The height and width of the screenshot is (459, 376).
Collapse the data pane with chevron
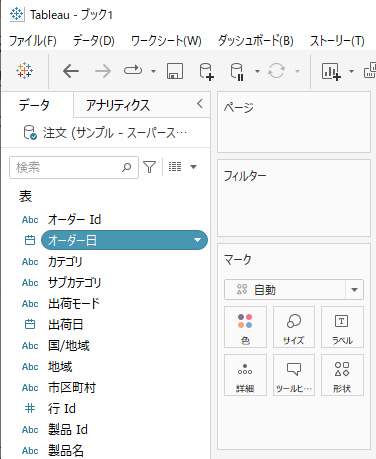200,104
